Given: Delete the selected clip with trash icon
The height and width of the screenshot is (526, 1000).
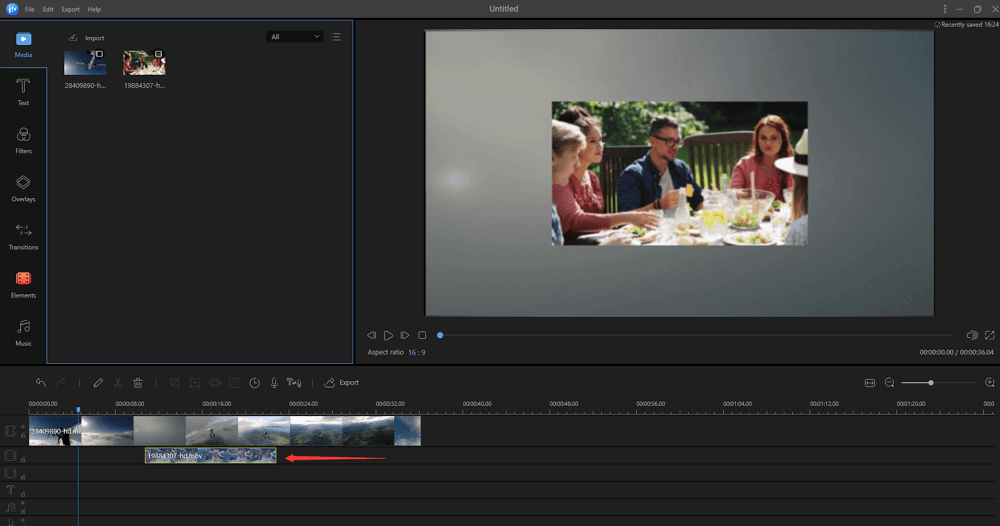Looking at the screenshot, I should (138, 383).
